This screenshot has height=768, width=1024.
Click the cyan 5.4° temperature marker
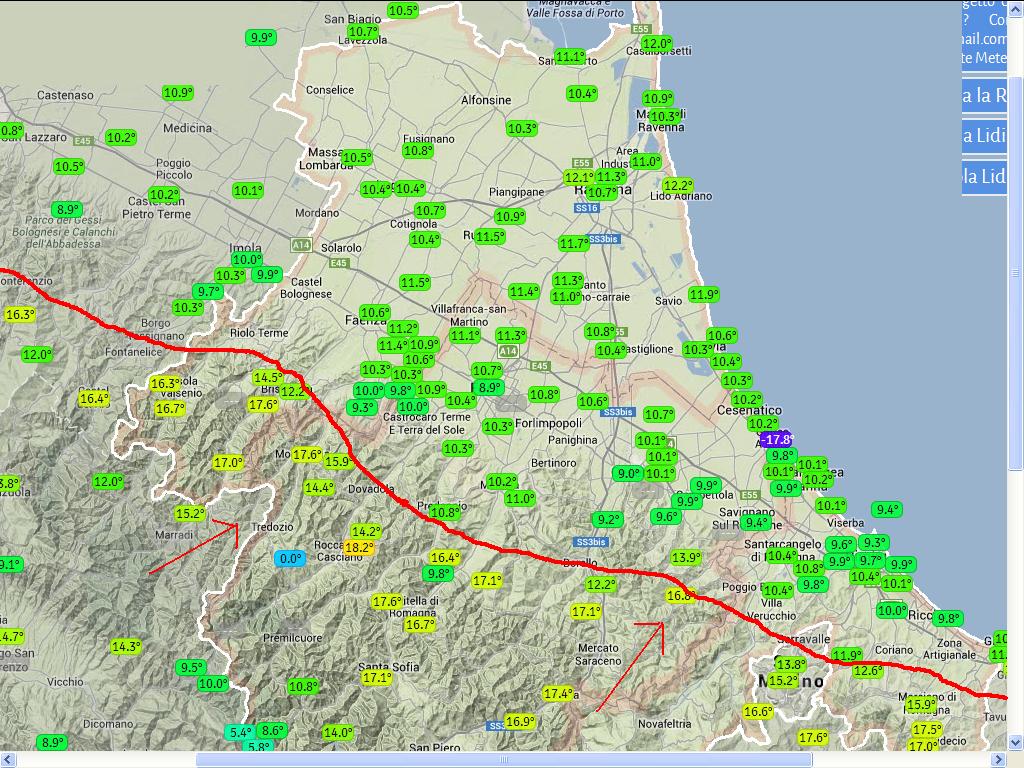coord(241,732)
